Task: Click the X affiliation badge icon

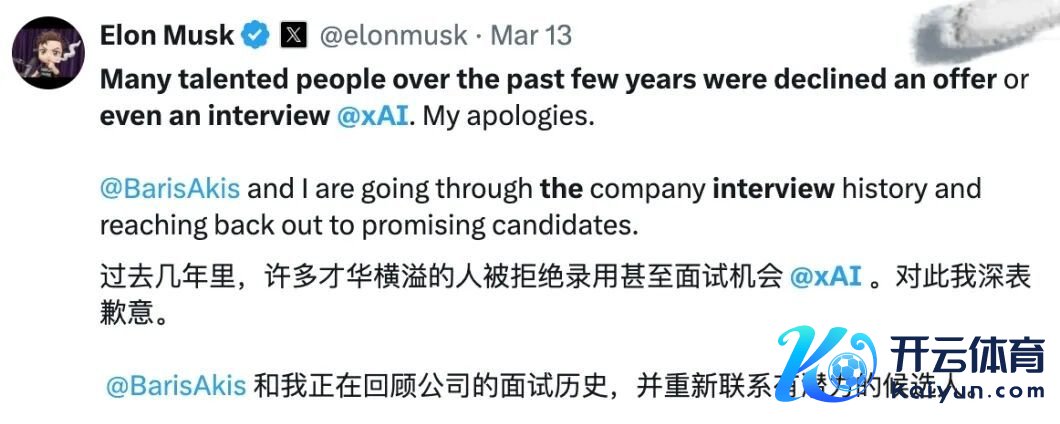Action: 293,36
